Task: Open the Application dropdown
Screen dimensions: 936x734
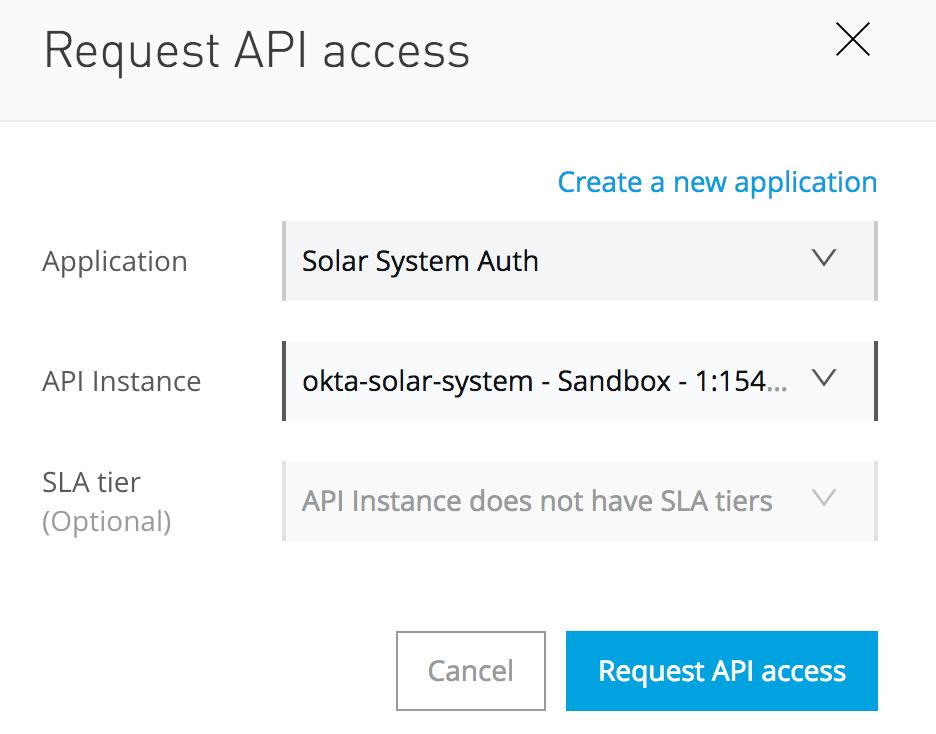Action: pos(580,261)
